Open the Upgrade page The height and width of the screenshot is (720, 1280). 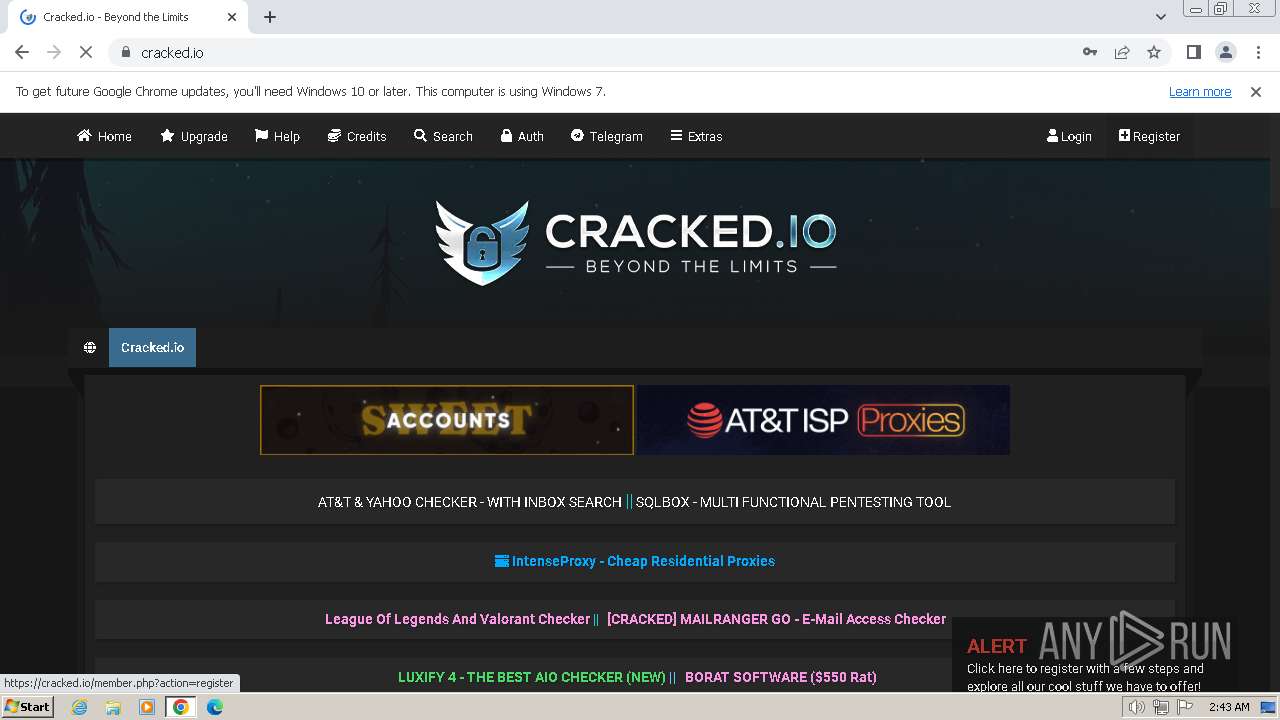point(194,136)
